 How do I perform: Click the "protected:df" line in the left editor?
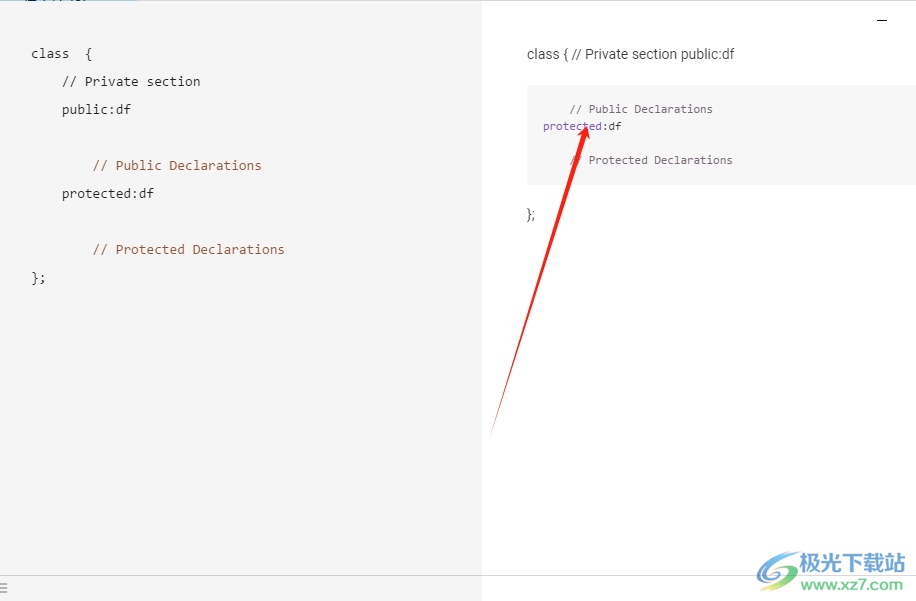point(107,194)
